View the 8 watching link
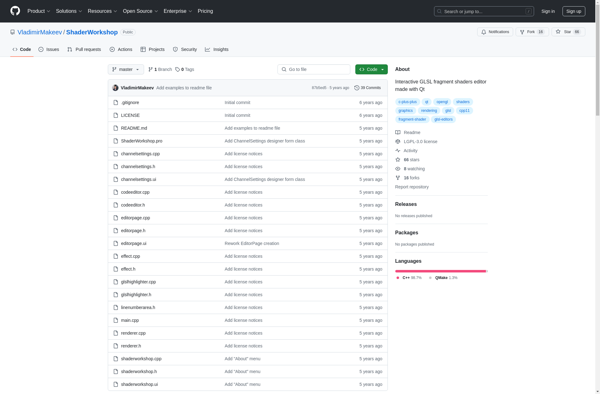Viewport: 600px width, 394px height. coord(410,169)
